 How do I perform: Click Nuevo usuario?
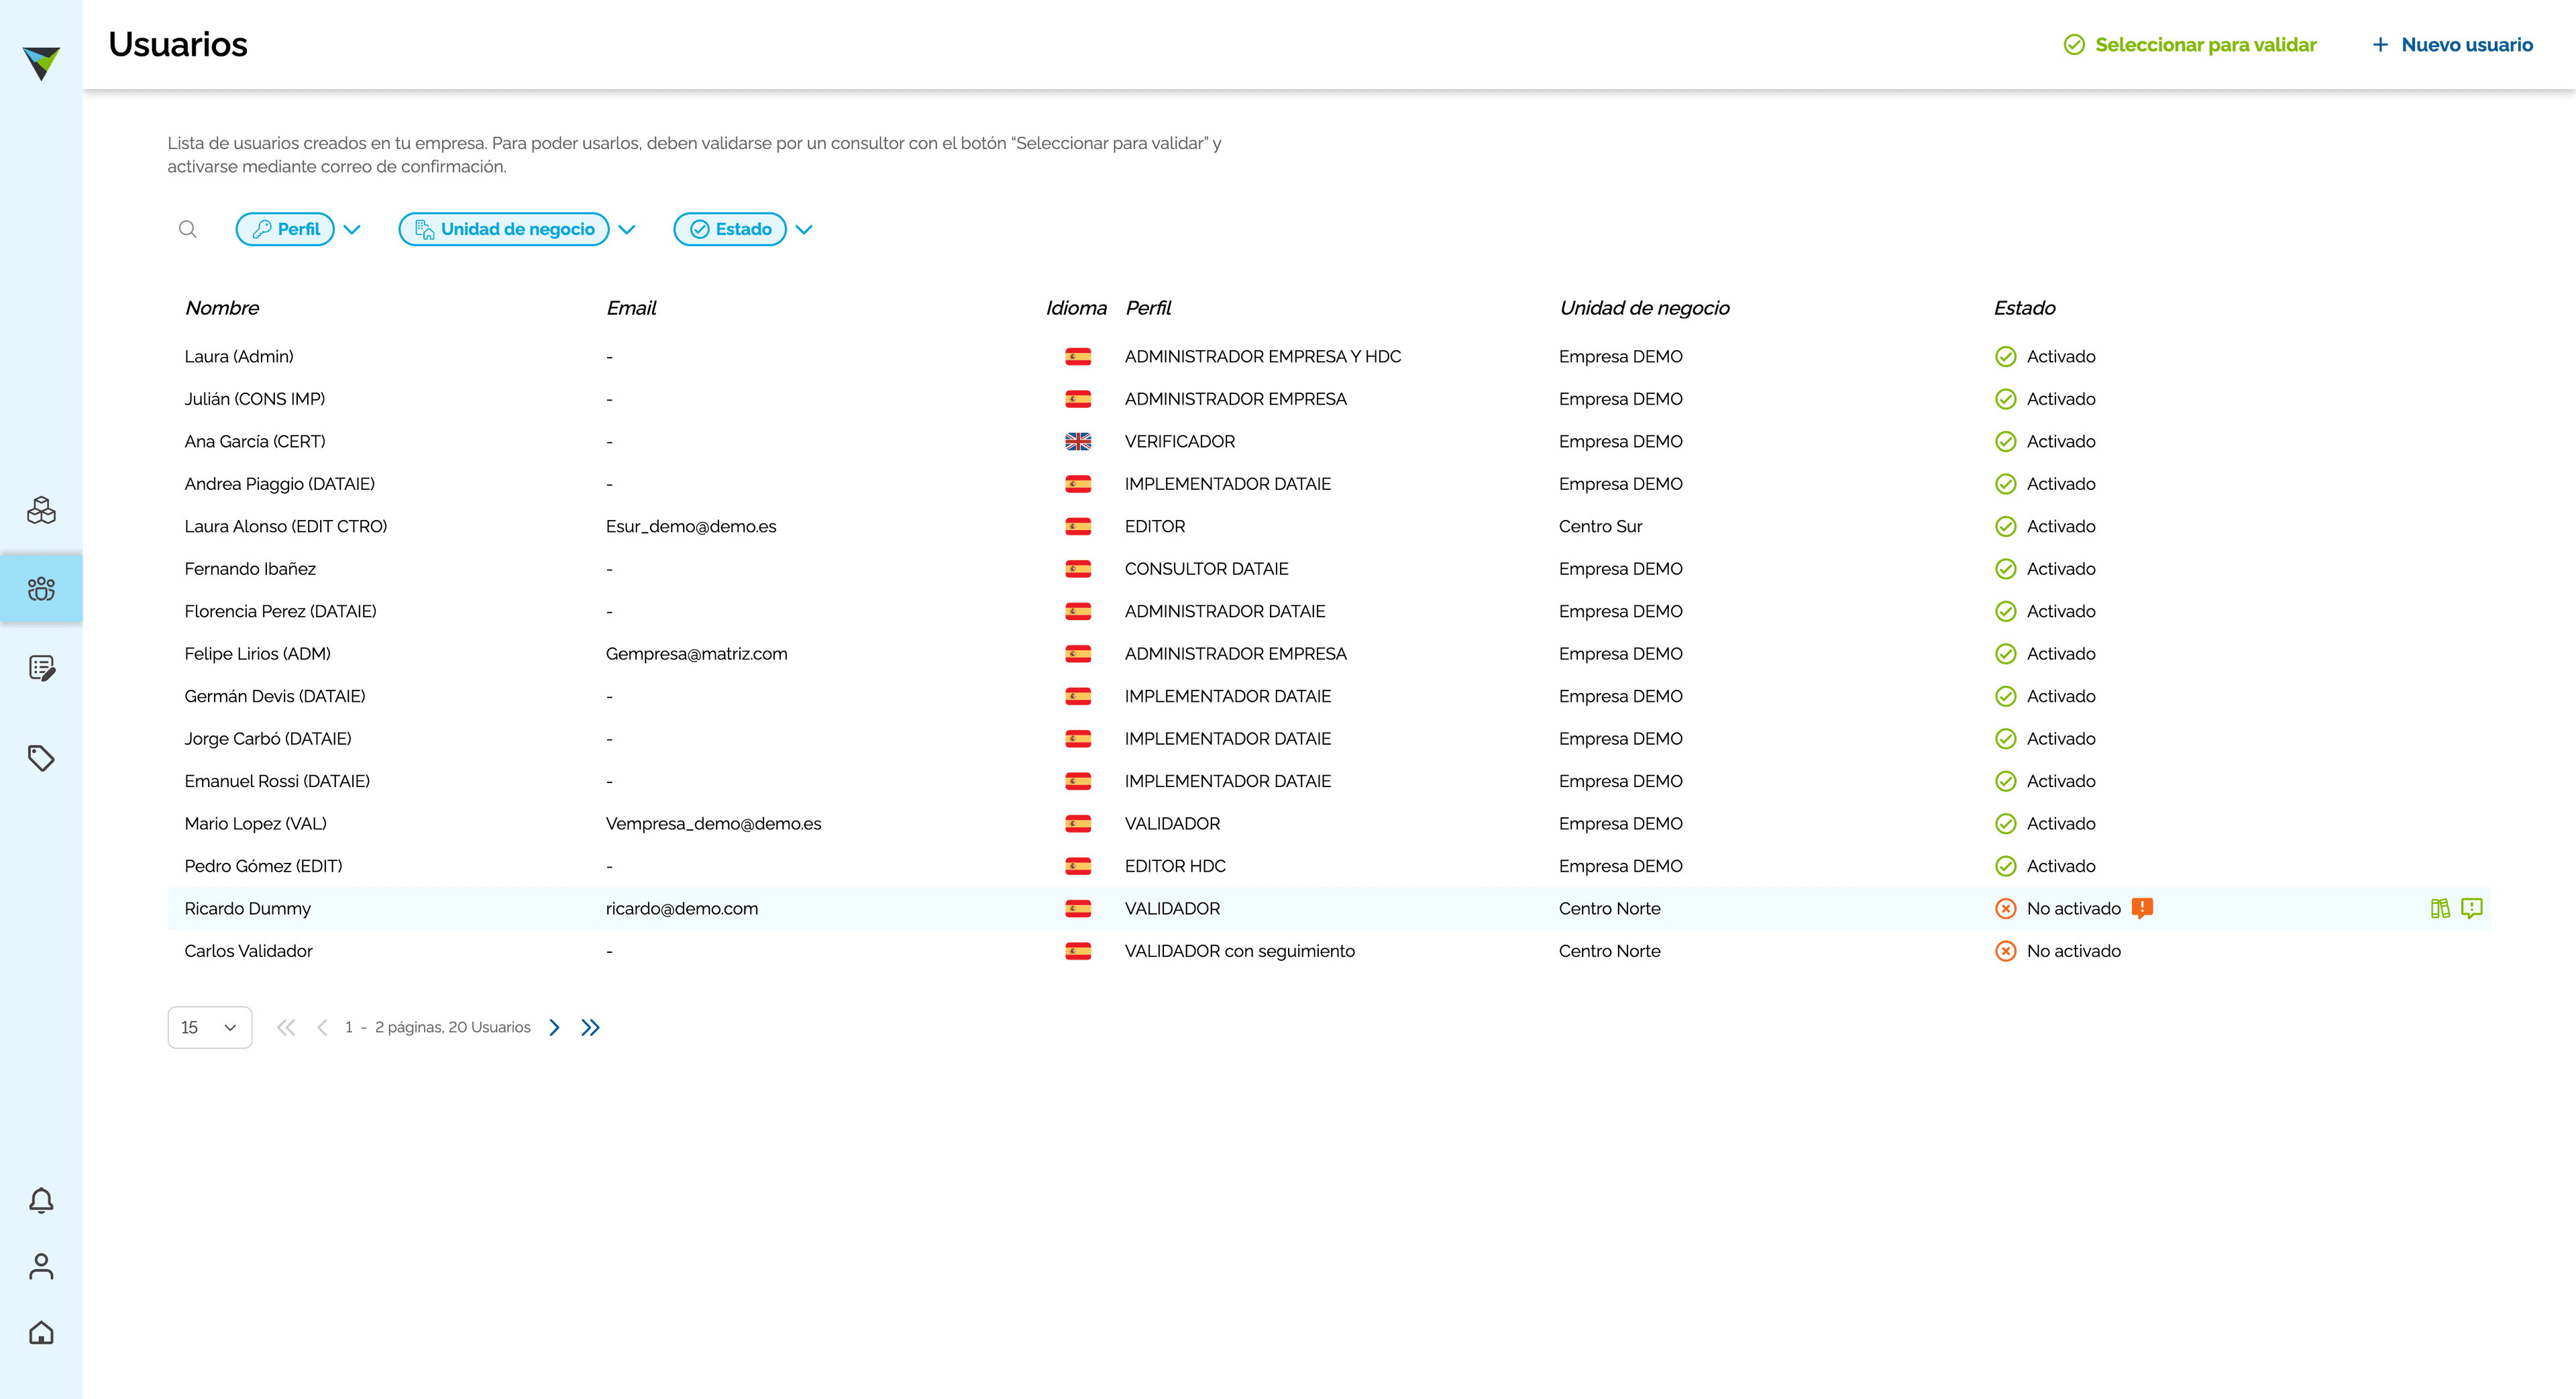pyautogui.click(x=2452, y=44)
